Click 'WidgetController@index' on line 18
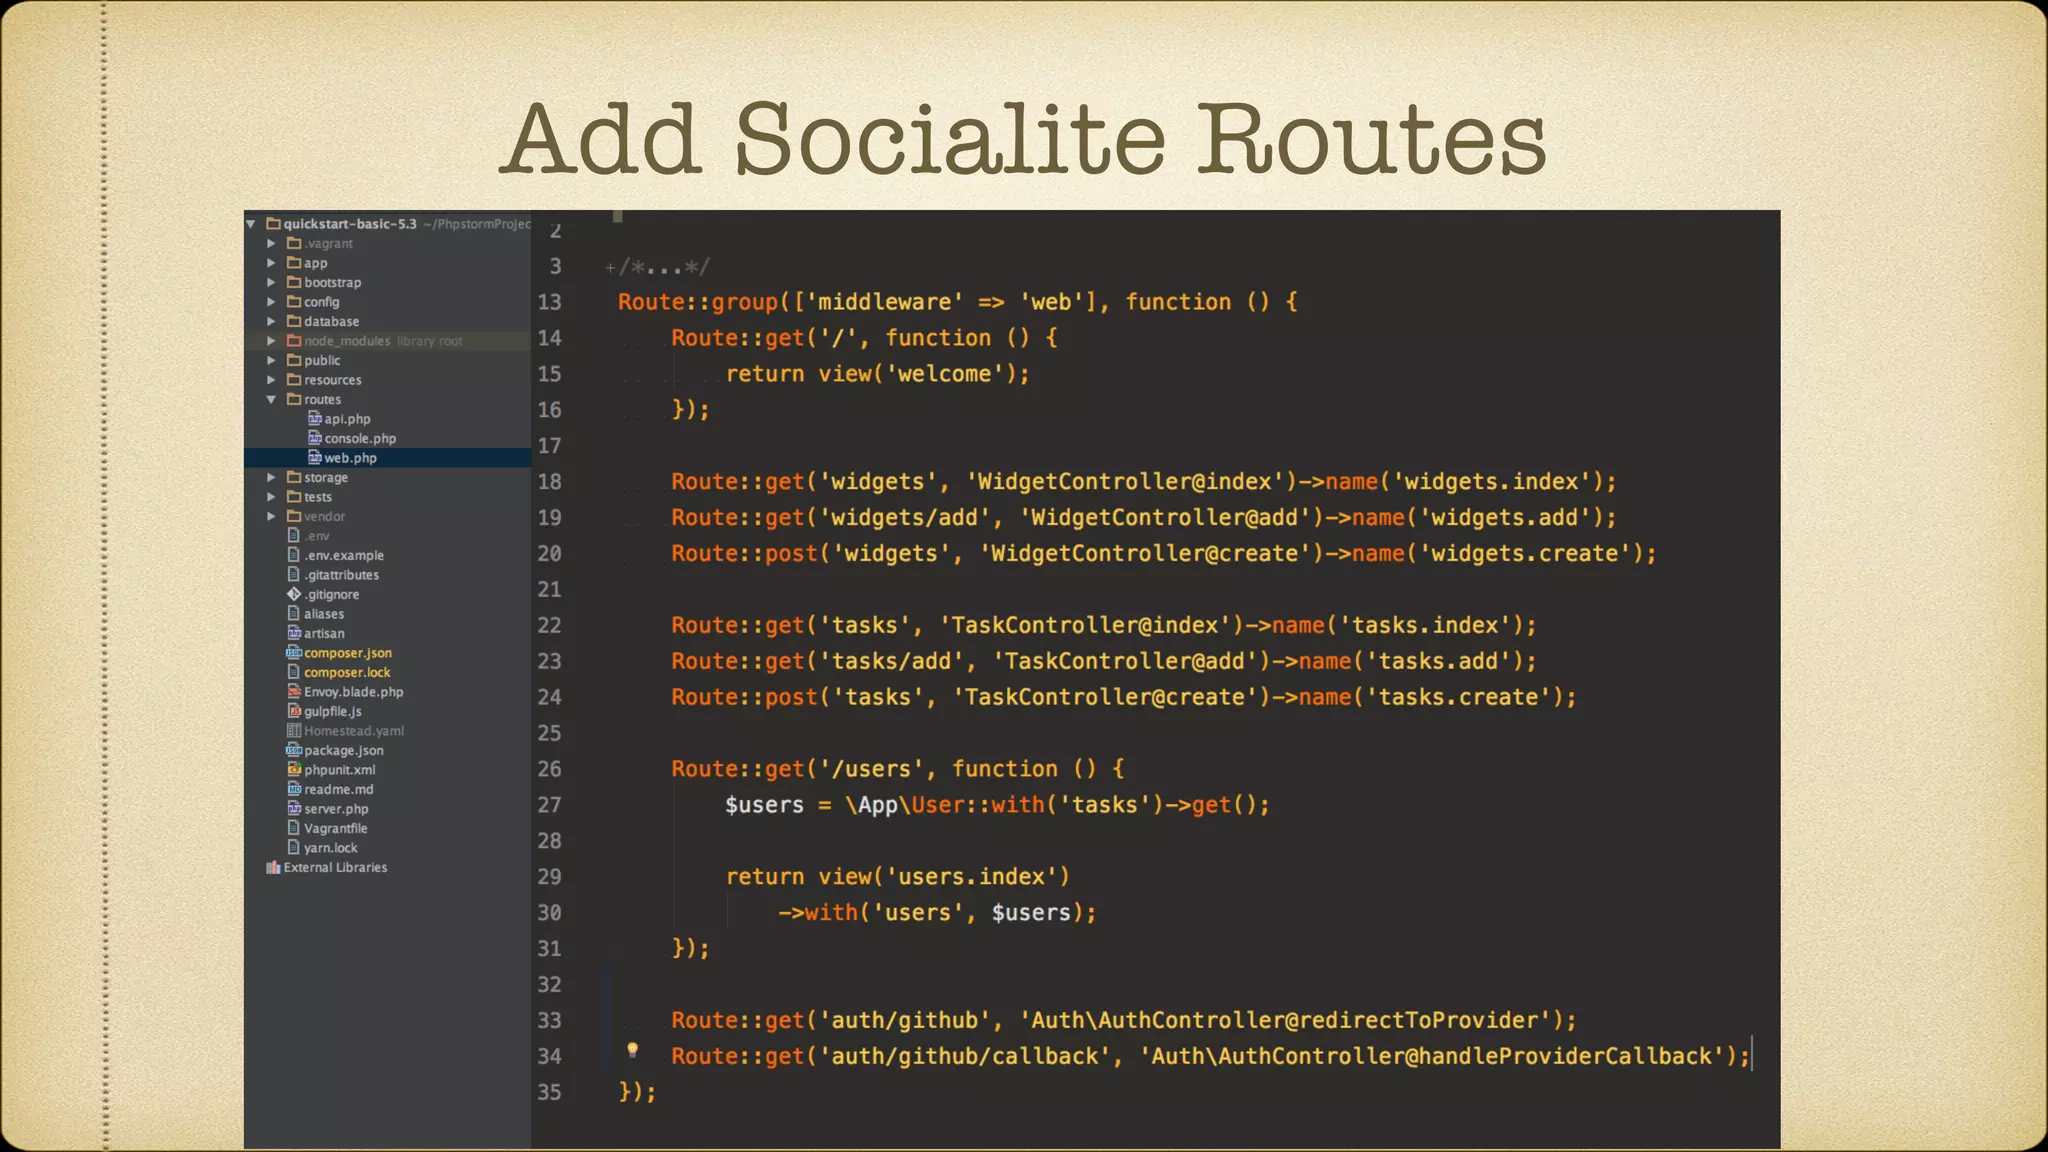2048x1152 pixels. (x=1125, y=482)
